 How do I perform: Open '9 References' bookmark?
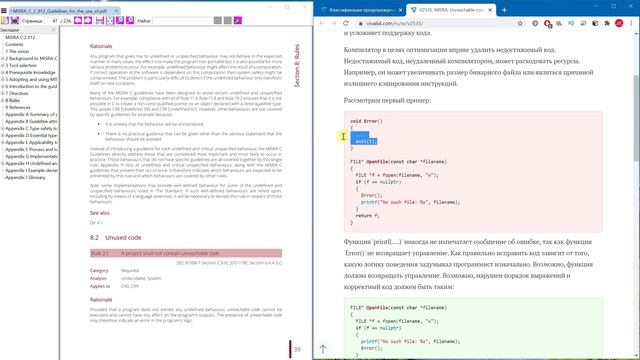coord(18,107)
